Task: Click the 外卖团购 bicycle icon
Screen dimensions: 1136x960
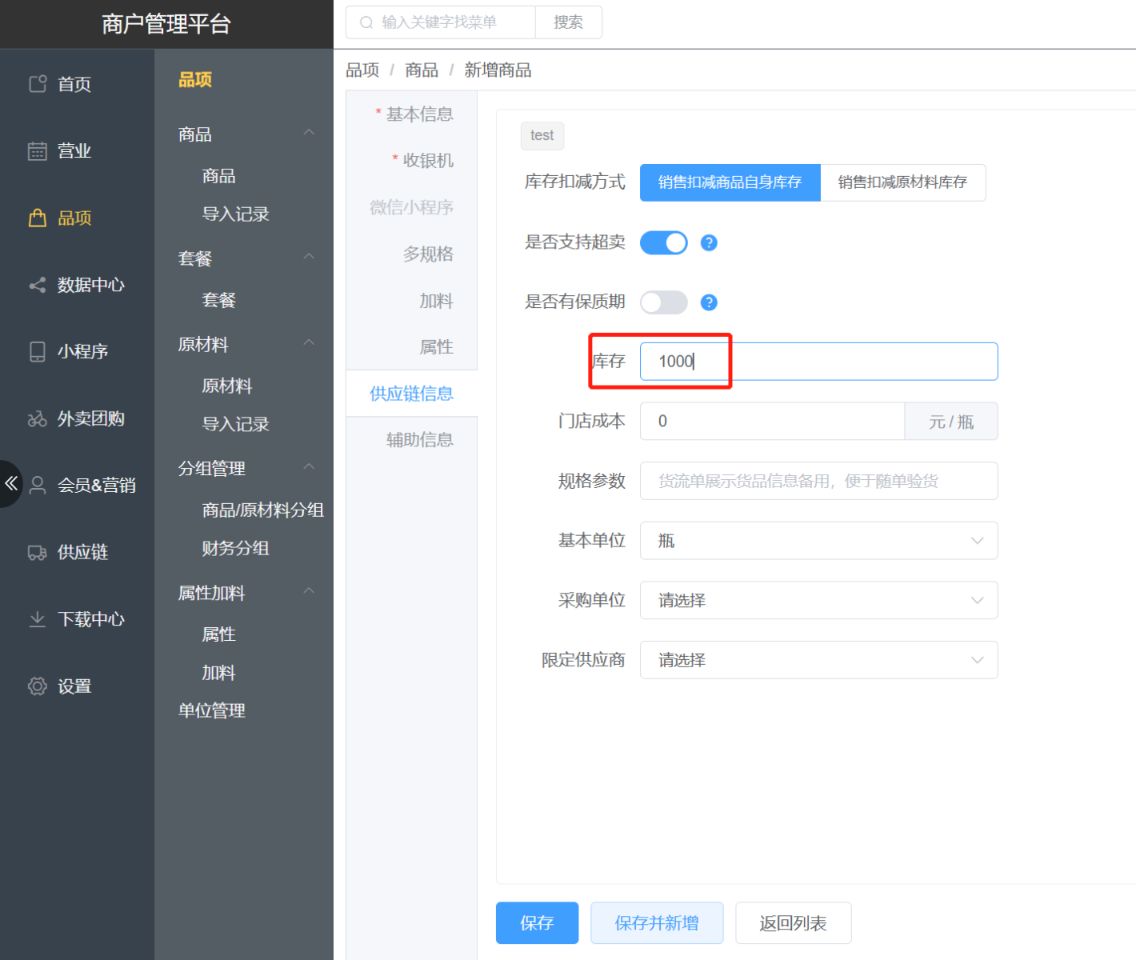Action: coord(38,419)
